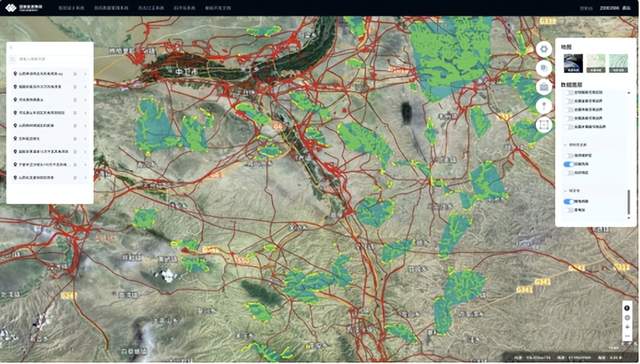Screen dimensions: 640x364
Task: Open the last menu item in top navigation
Action: (x=218, y=8)
